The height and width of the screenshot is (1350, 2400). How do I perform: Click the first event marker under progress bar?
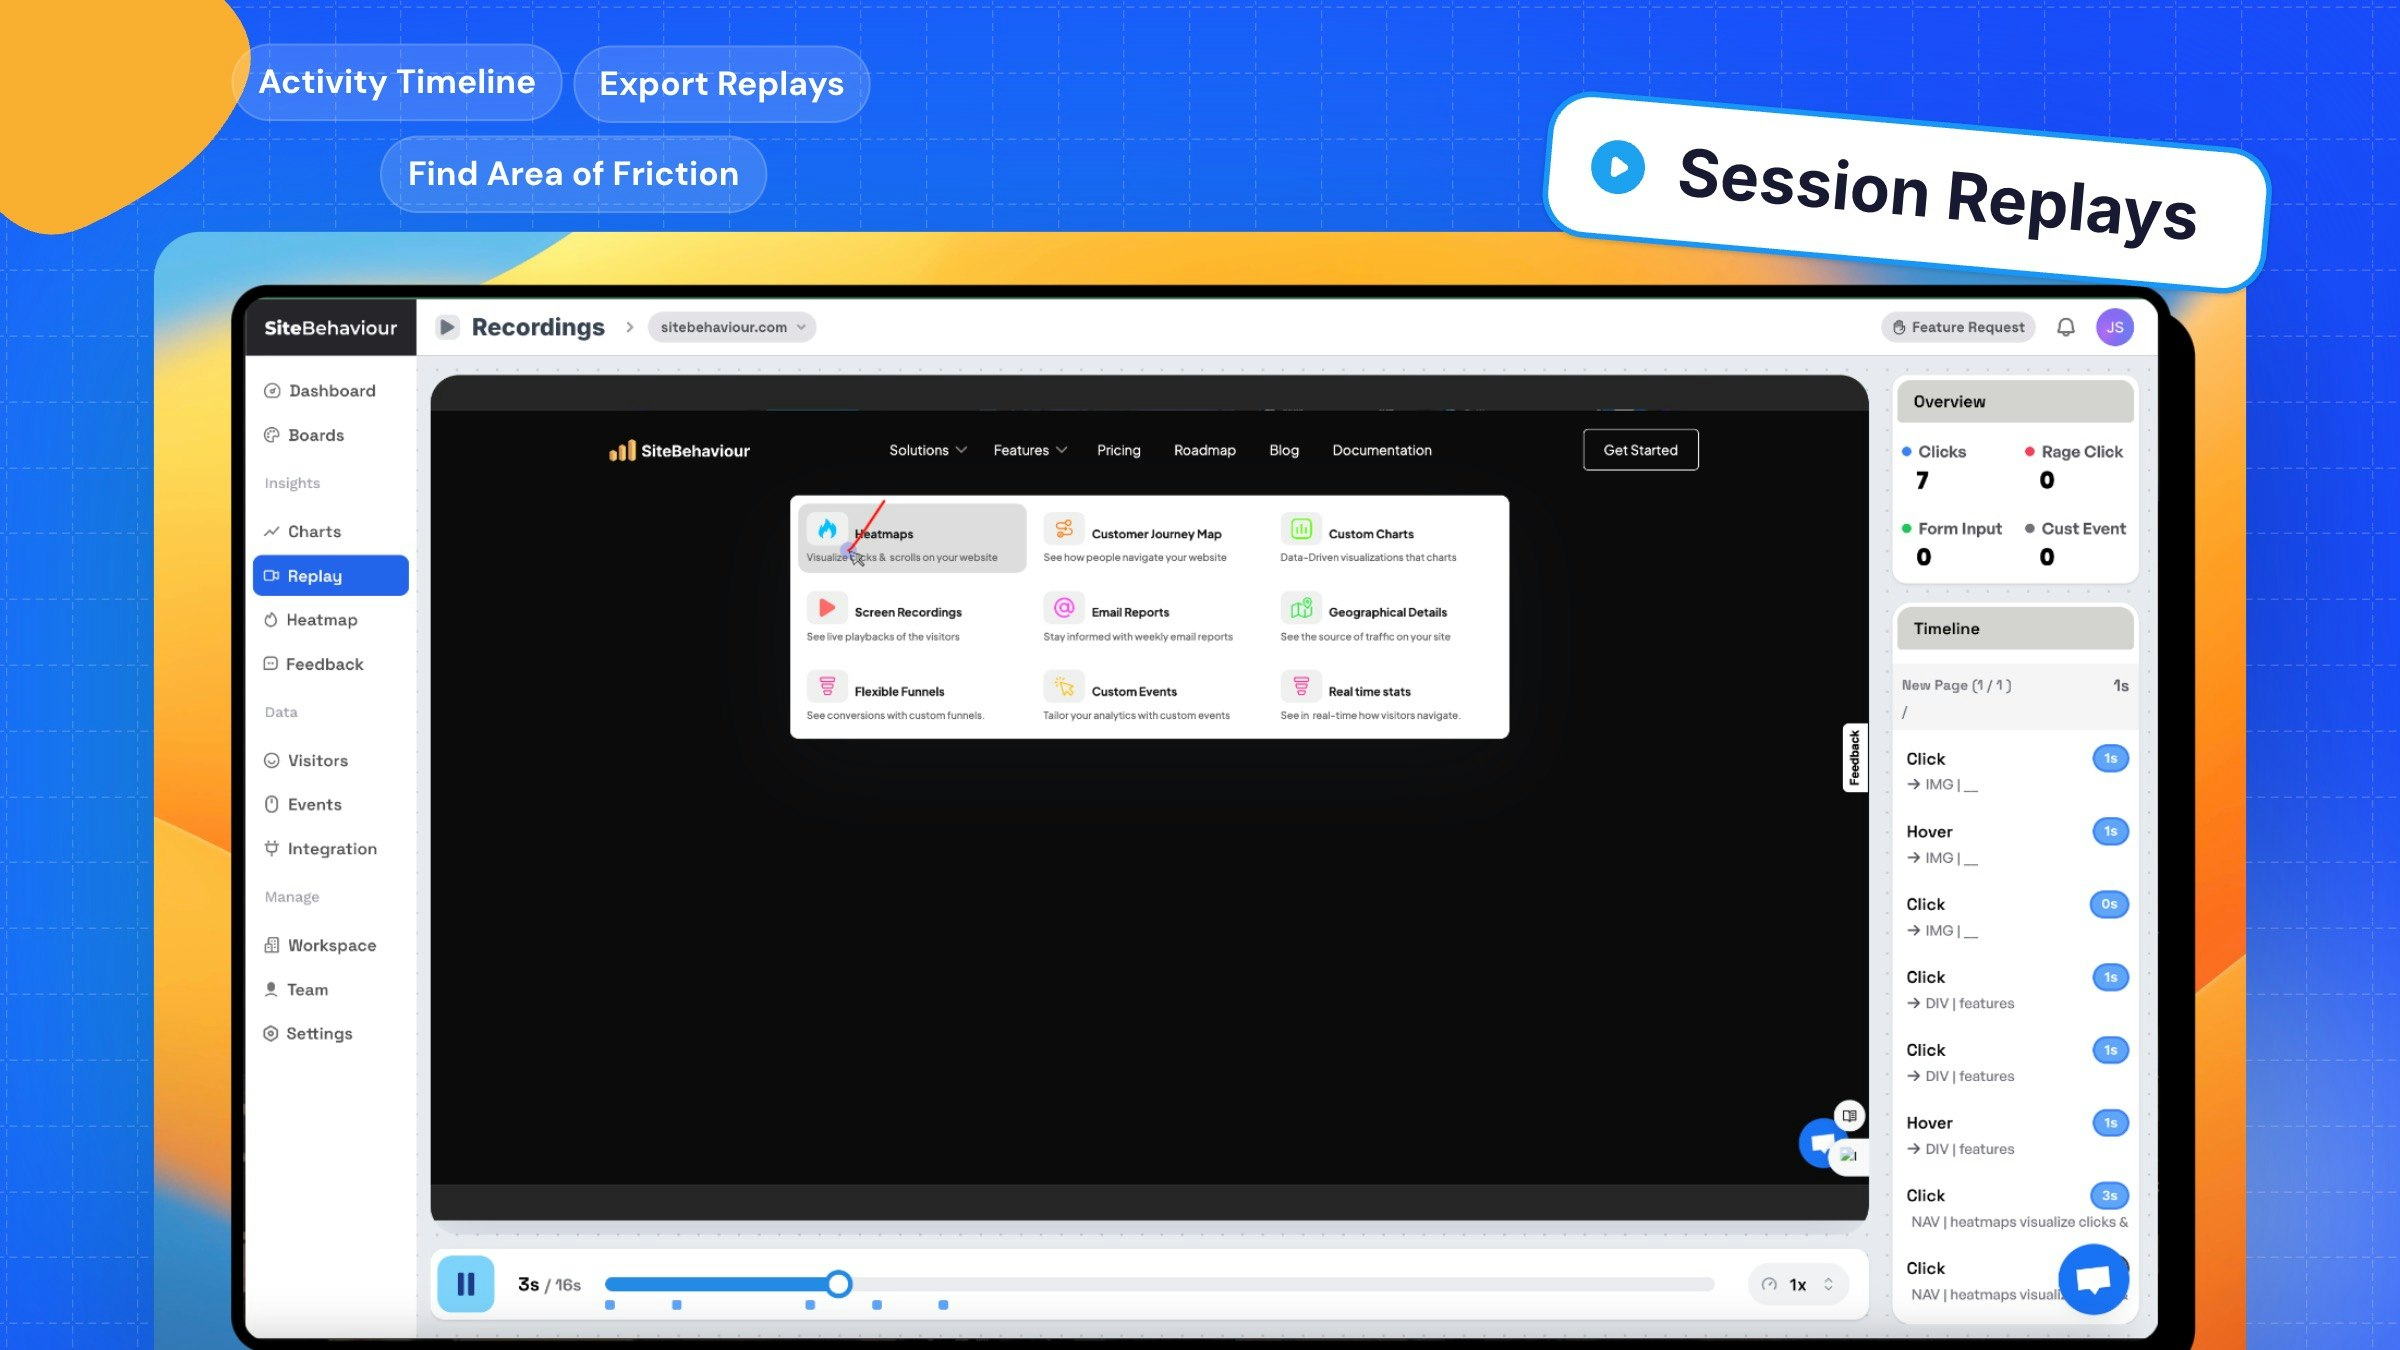tap(610, 1305)
